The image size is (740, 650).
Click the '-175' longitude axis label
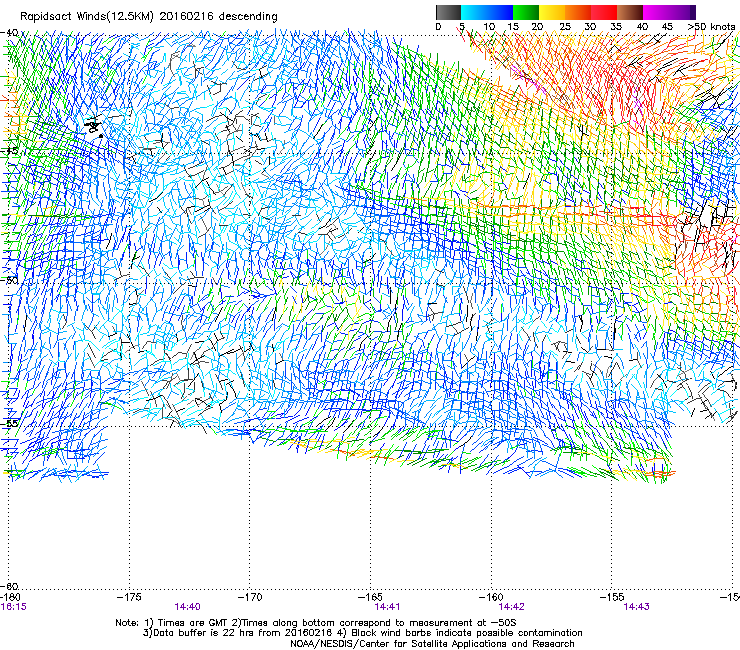click(x=129, y=598)
